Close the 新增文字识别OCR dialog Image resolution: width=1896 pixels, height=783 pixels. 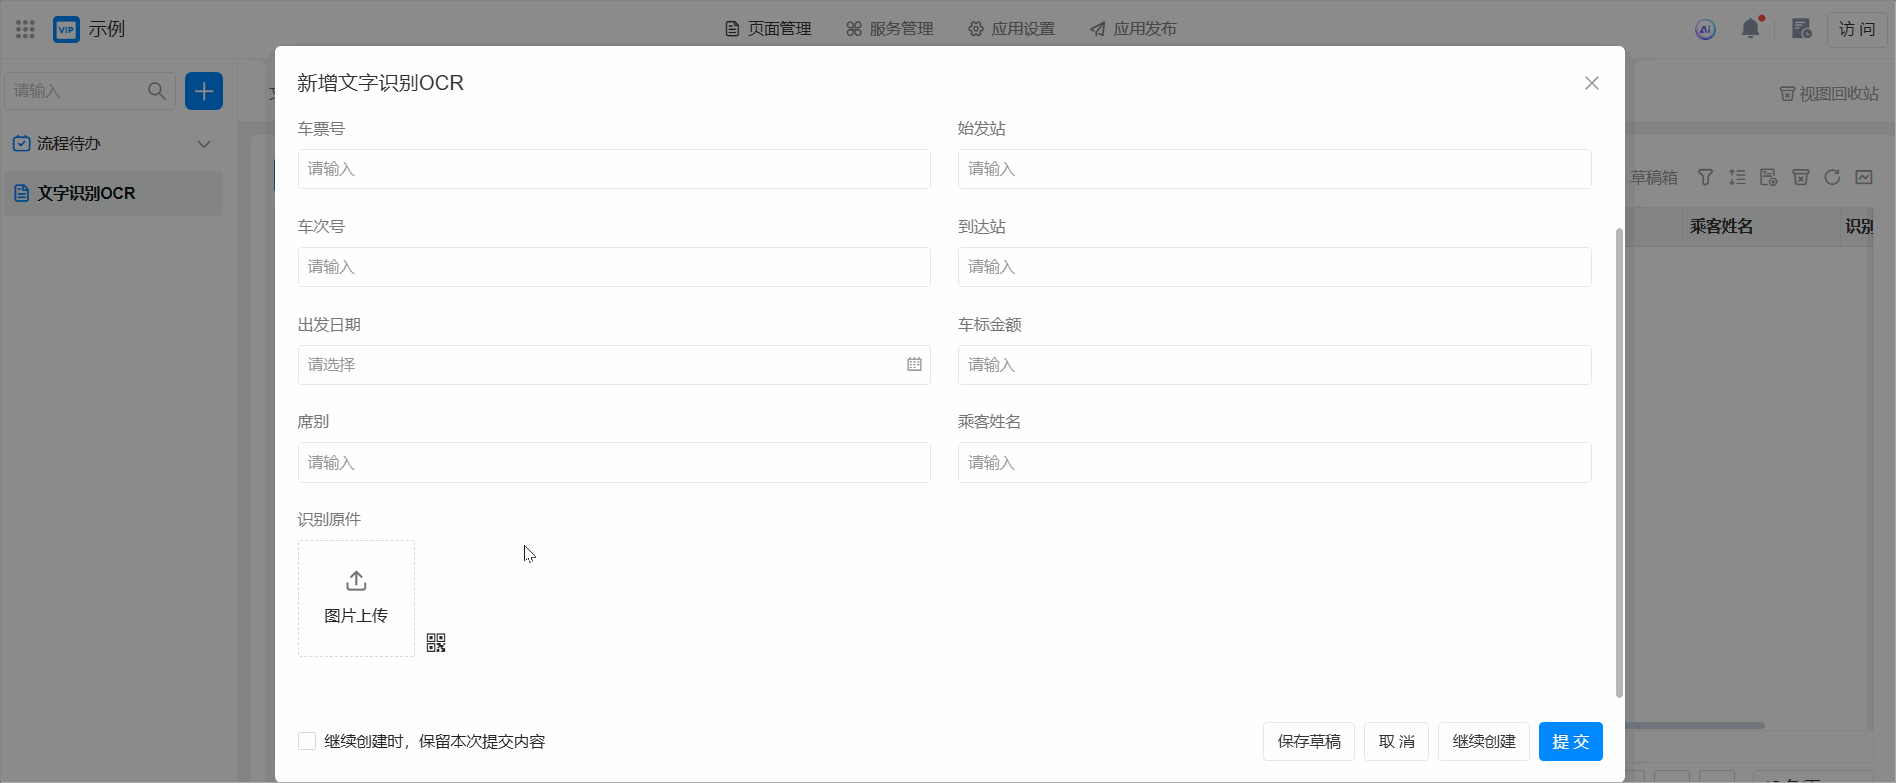pyautogui.click(x=1591, y=83)
